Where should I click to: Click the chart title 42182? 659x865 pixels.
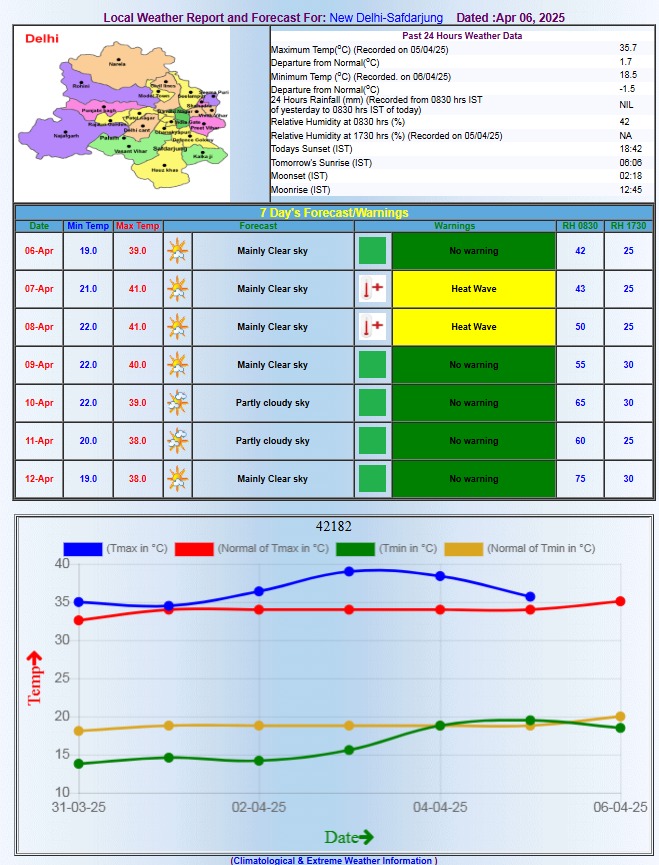pyautogui.click(x=334, y=526)
